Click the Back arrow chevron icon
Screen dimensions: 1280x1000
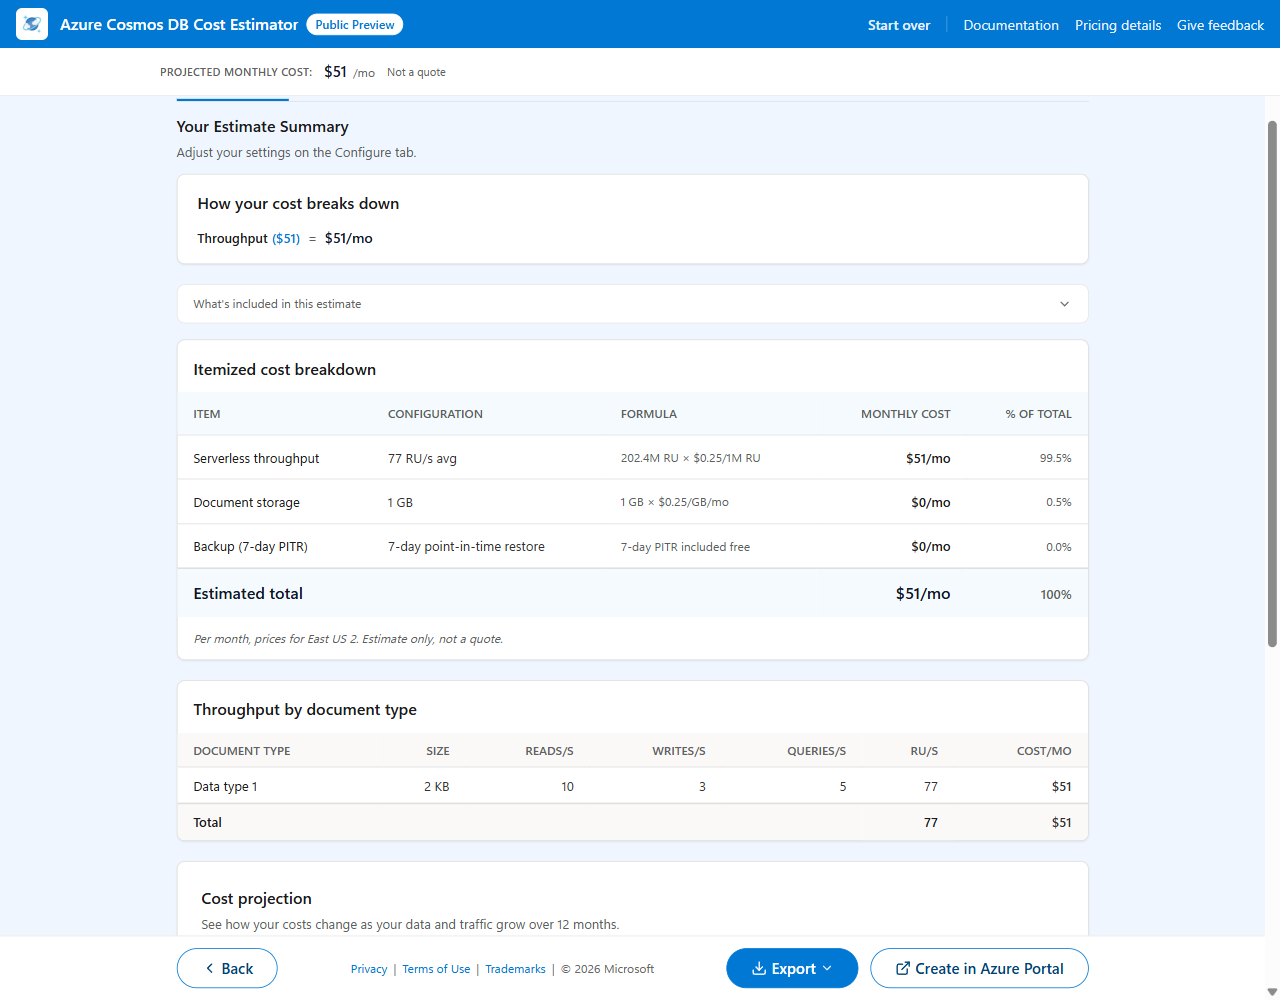(x=209, y=968)
